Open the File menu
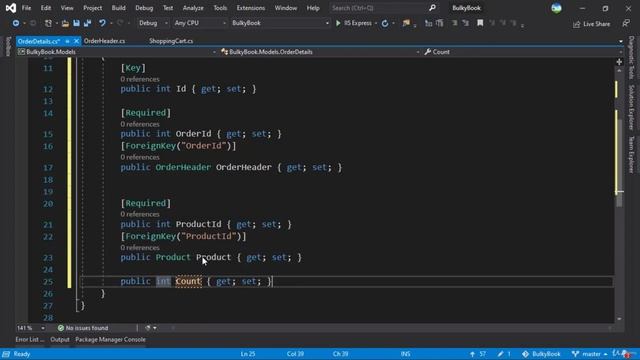This screenshot has height=360, width=640. pyautogui.click(x=26, y=8)
